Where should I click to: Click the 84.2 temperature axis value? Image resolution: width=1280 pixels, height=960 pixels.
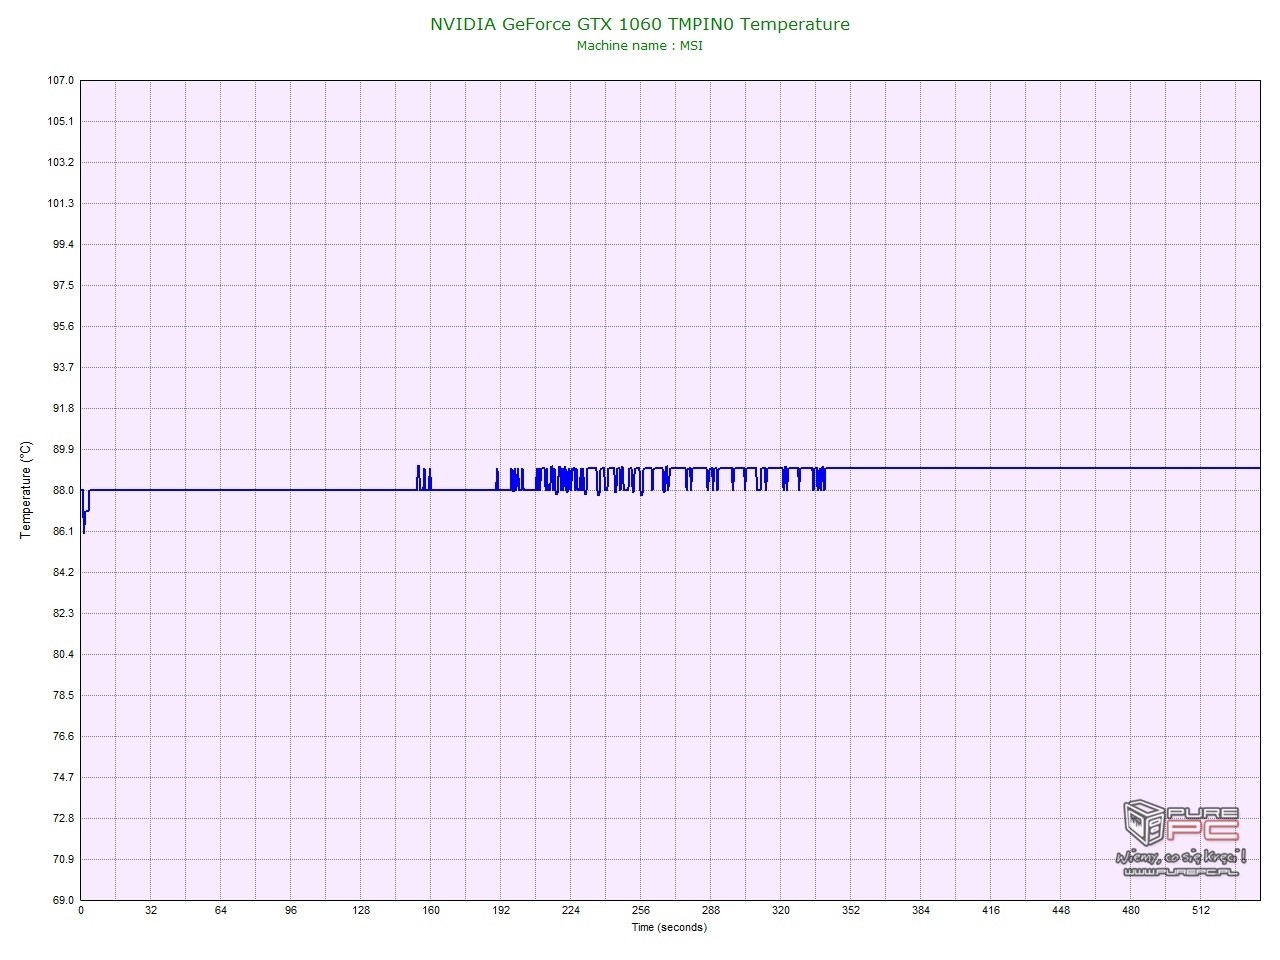pyautogui.click(x=63, y=572)
